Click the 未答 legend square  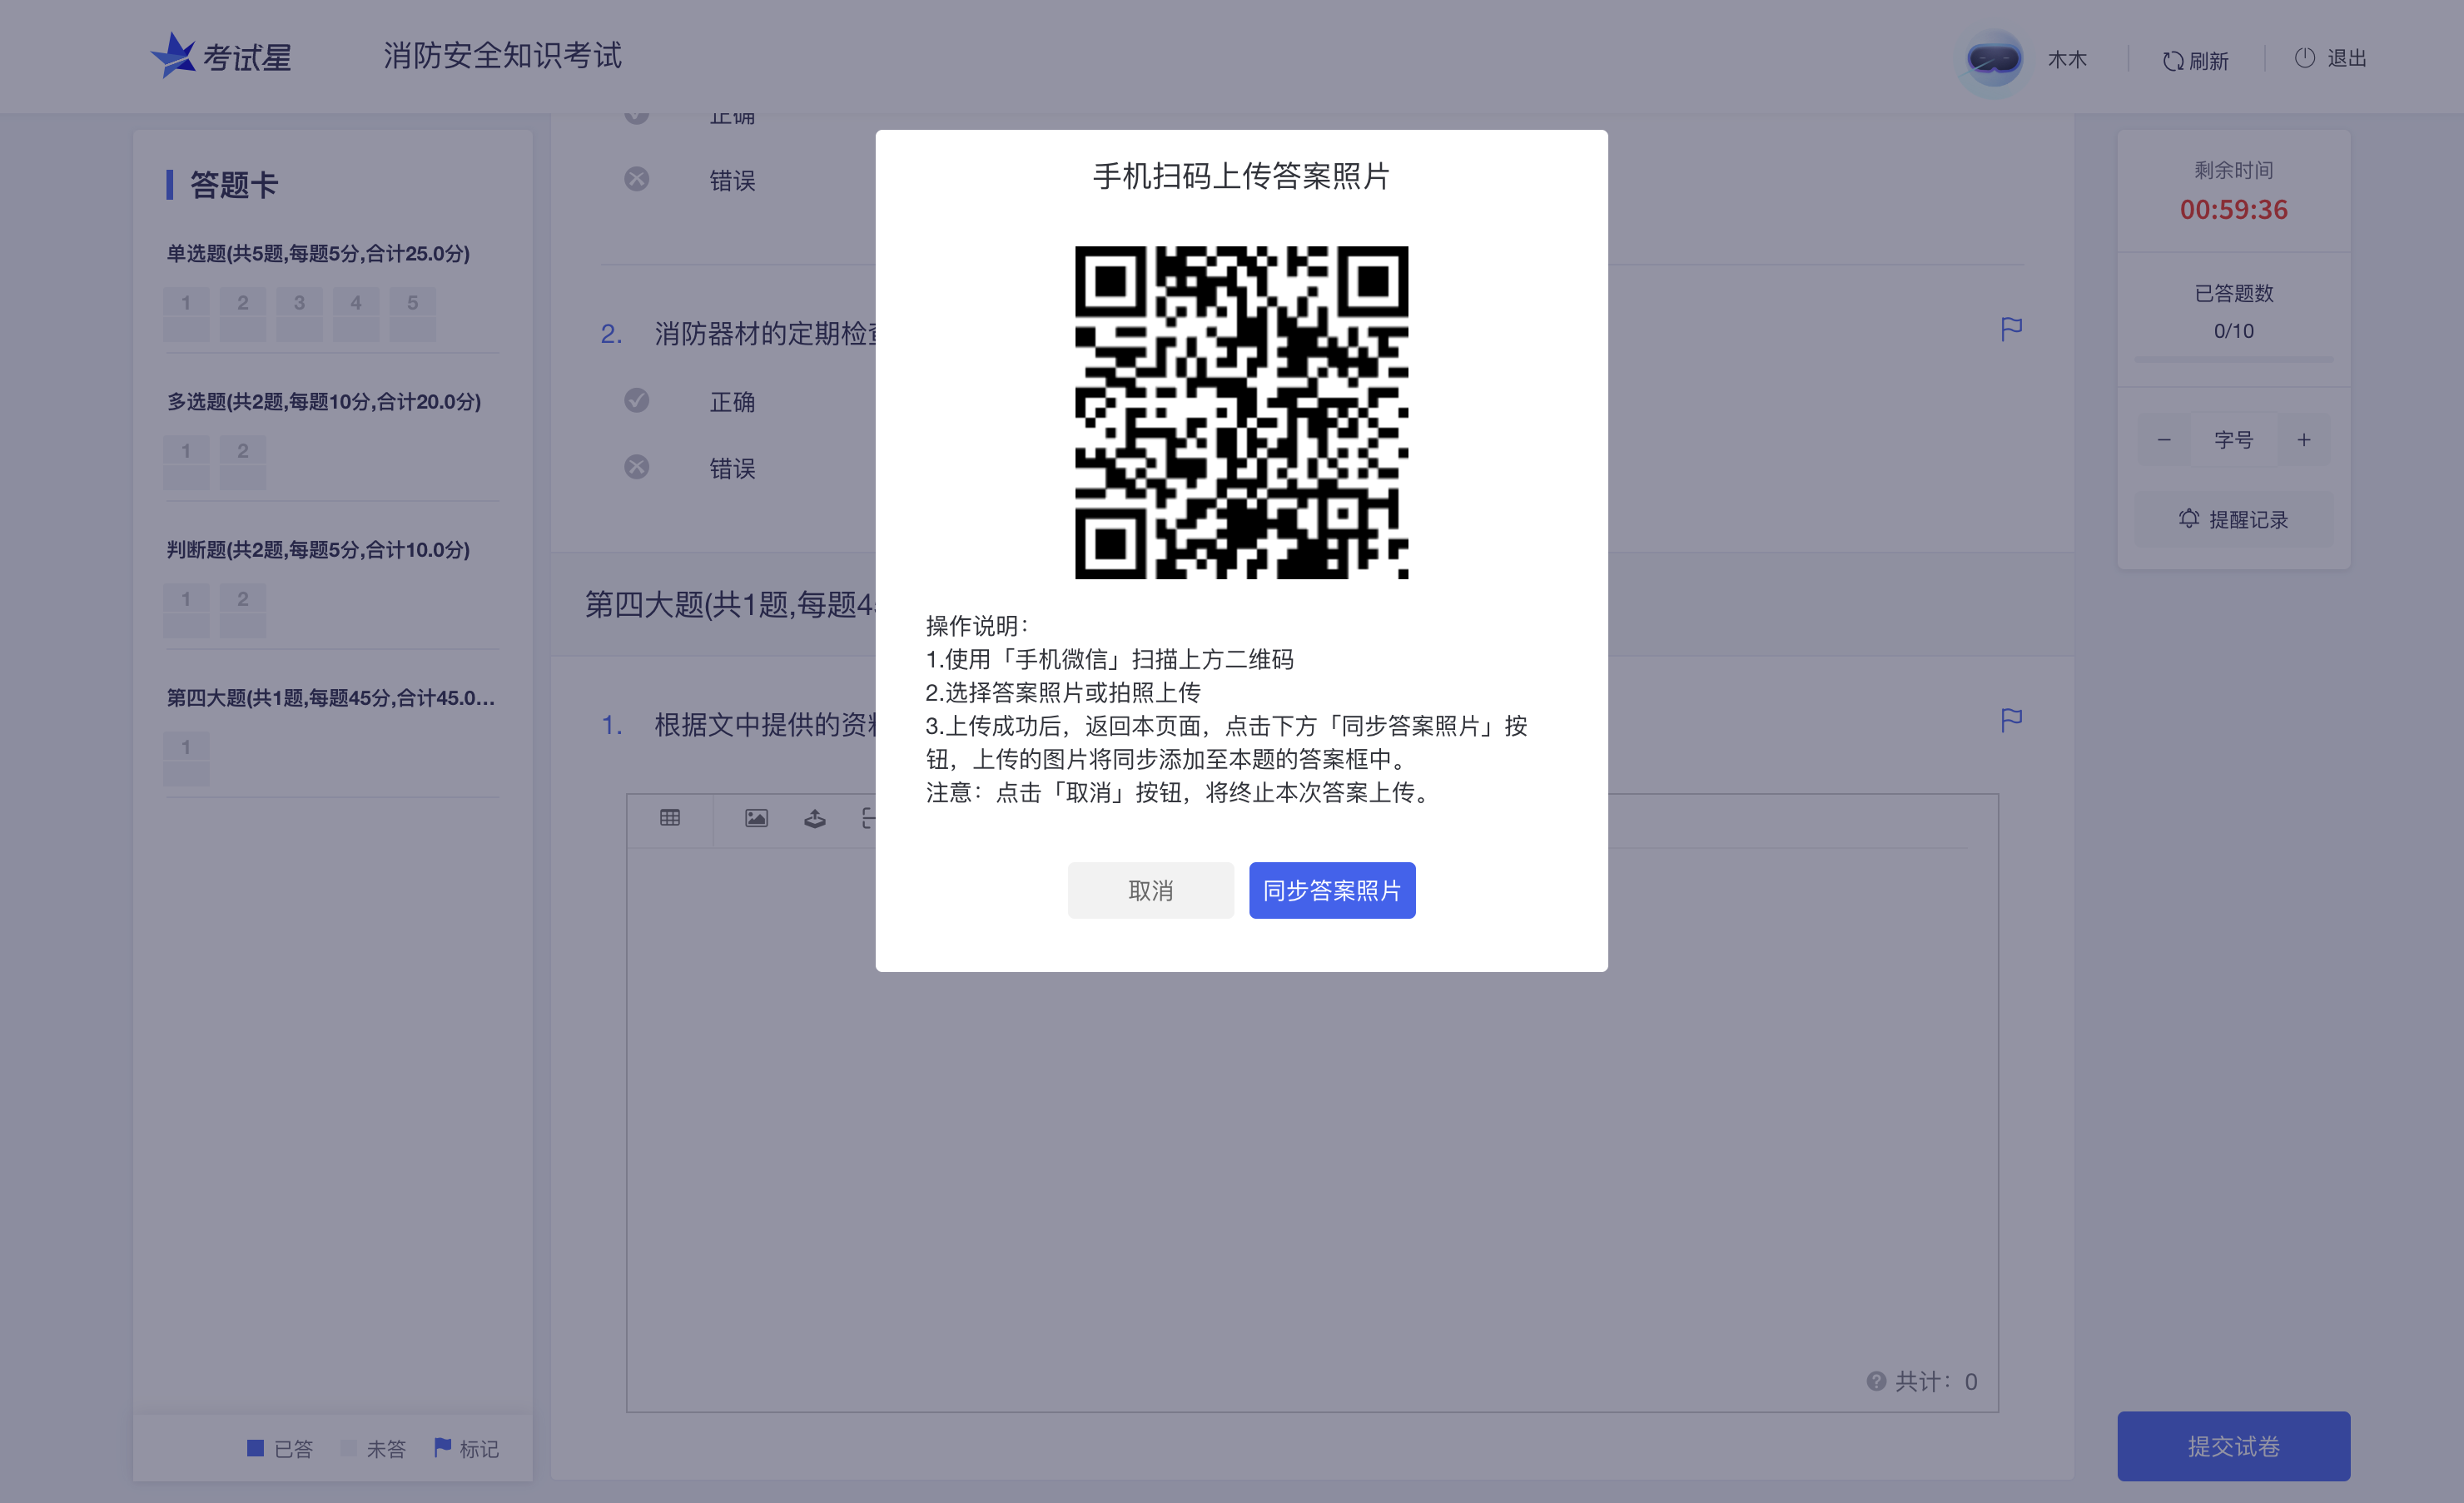click(349, 1448)
